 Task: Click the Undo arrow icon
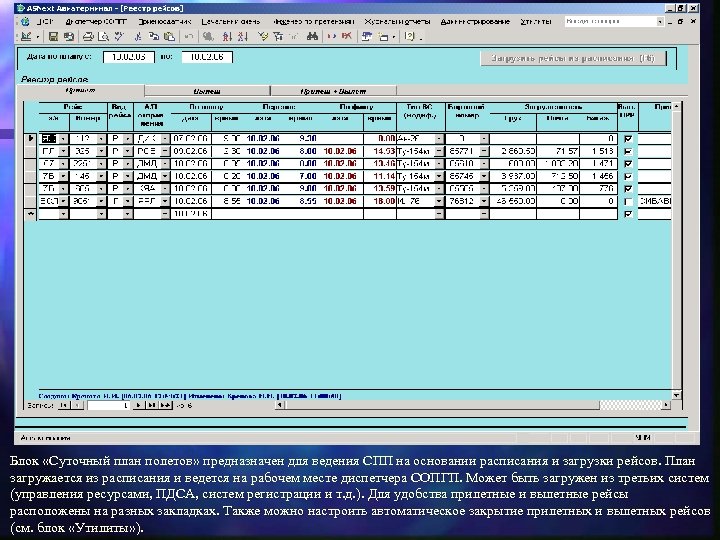(189, 36)
